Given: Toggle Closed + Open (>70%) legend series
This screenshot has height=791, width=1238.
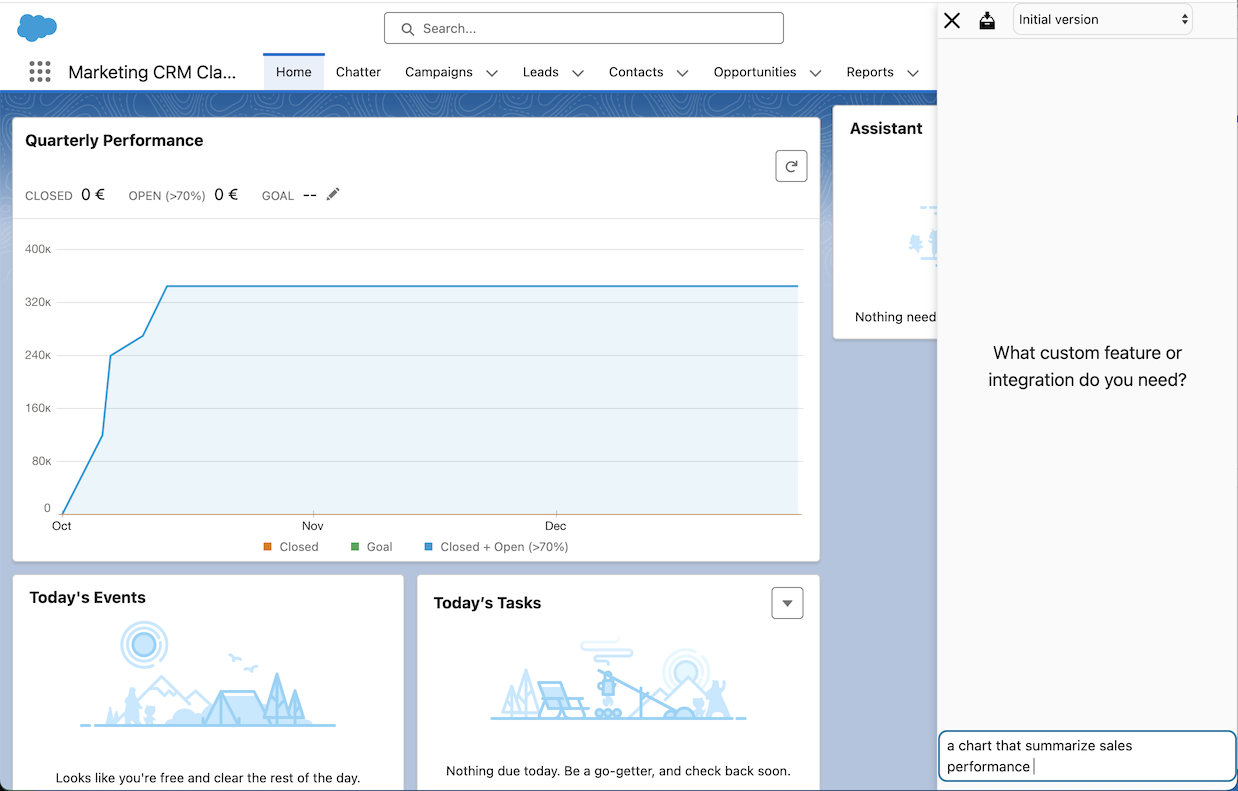Looking at the screenshot, I should (x=495, y=547).
